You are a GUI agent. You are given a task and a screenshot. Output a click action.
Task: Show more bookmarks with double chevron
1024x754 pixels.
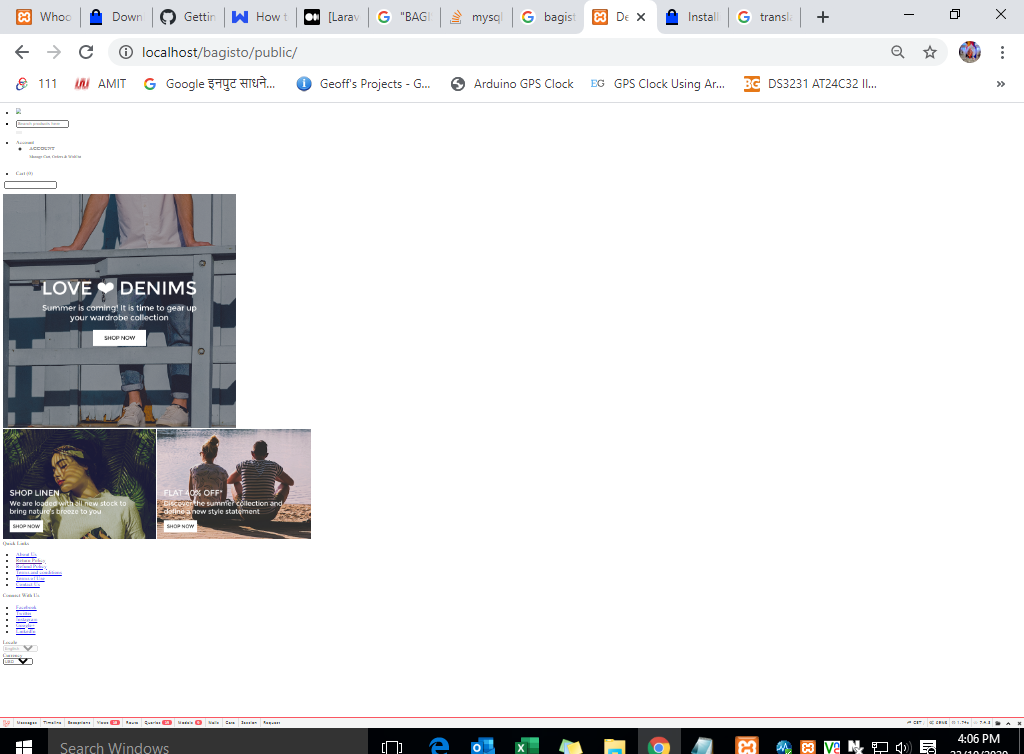(x=1000, y=84)
